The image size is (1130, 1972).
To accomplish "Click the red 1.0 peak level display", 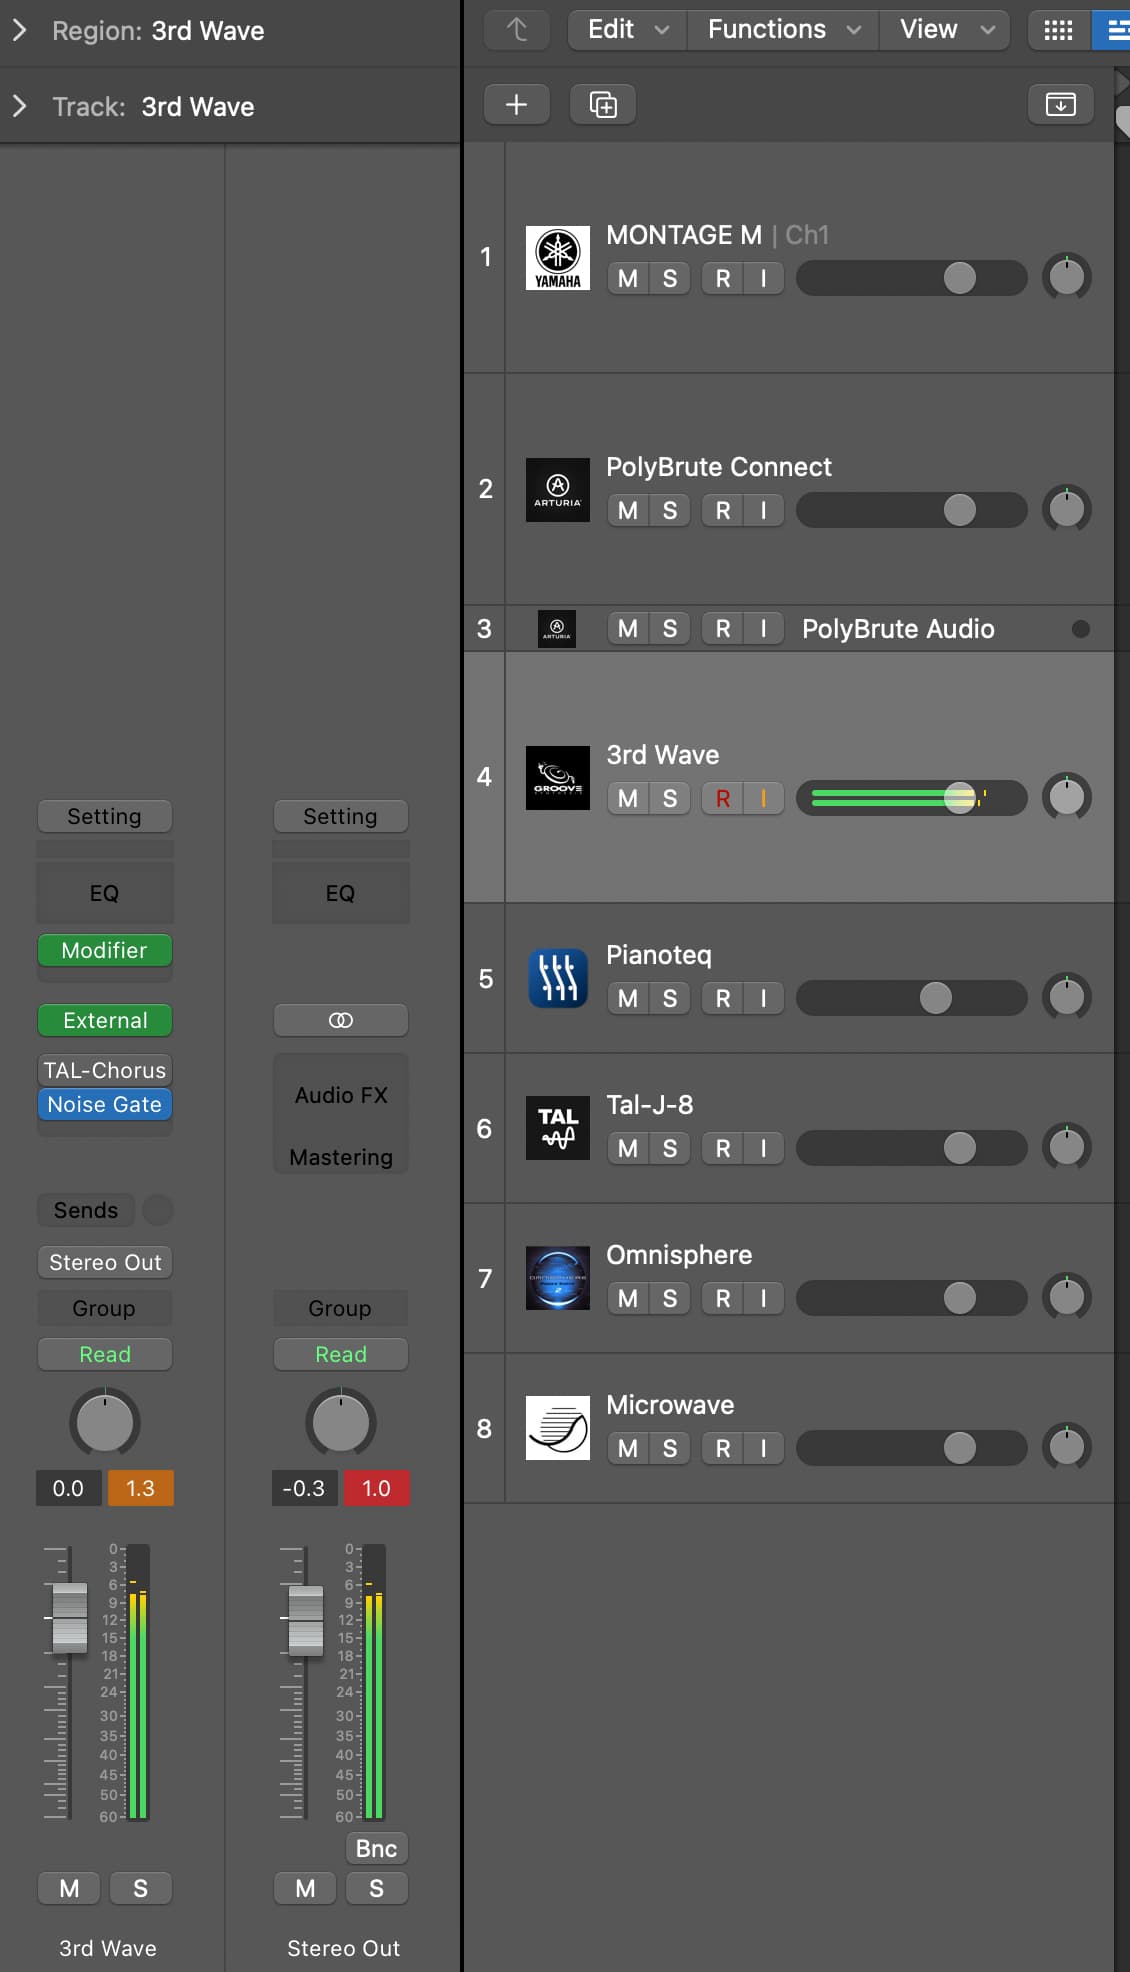I will click(x=376, y=1488).
